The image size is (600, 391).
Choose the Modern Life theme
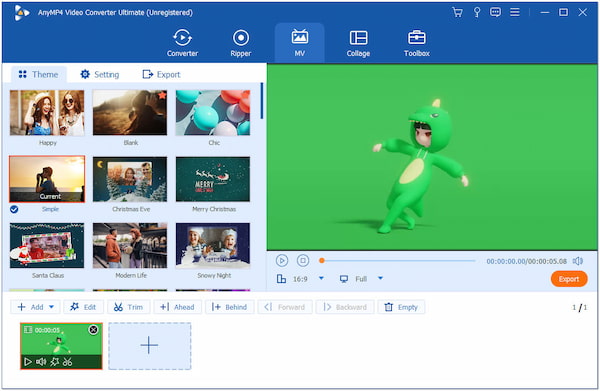tap(130, 246)
